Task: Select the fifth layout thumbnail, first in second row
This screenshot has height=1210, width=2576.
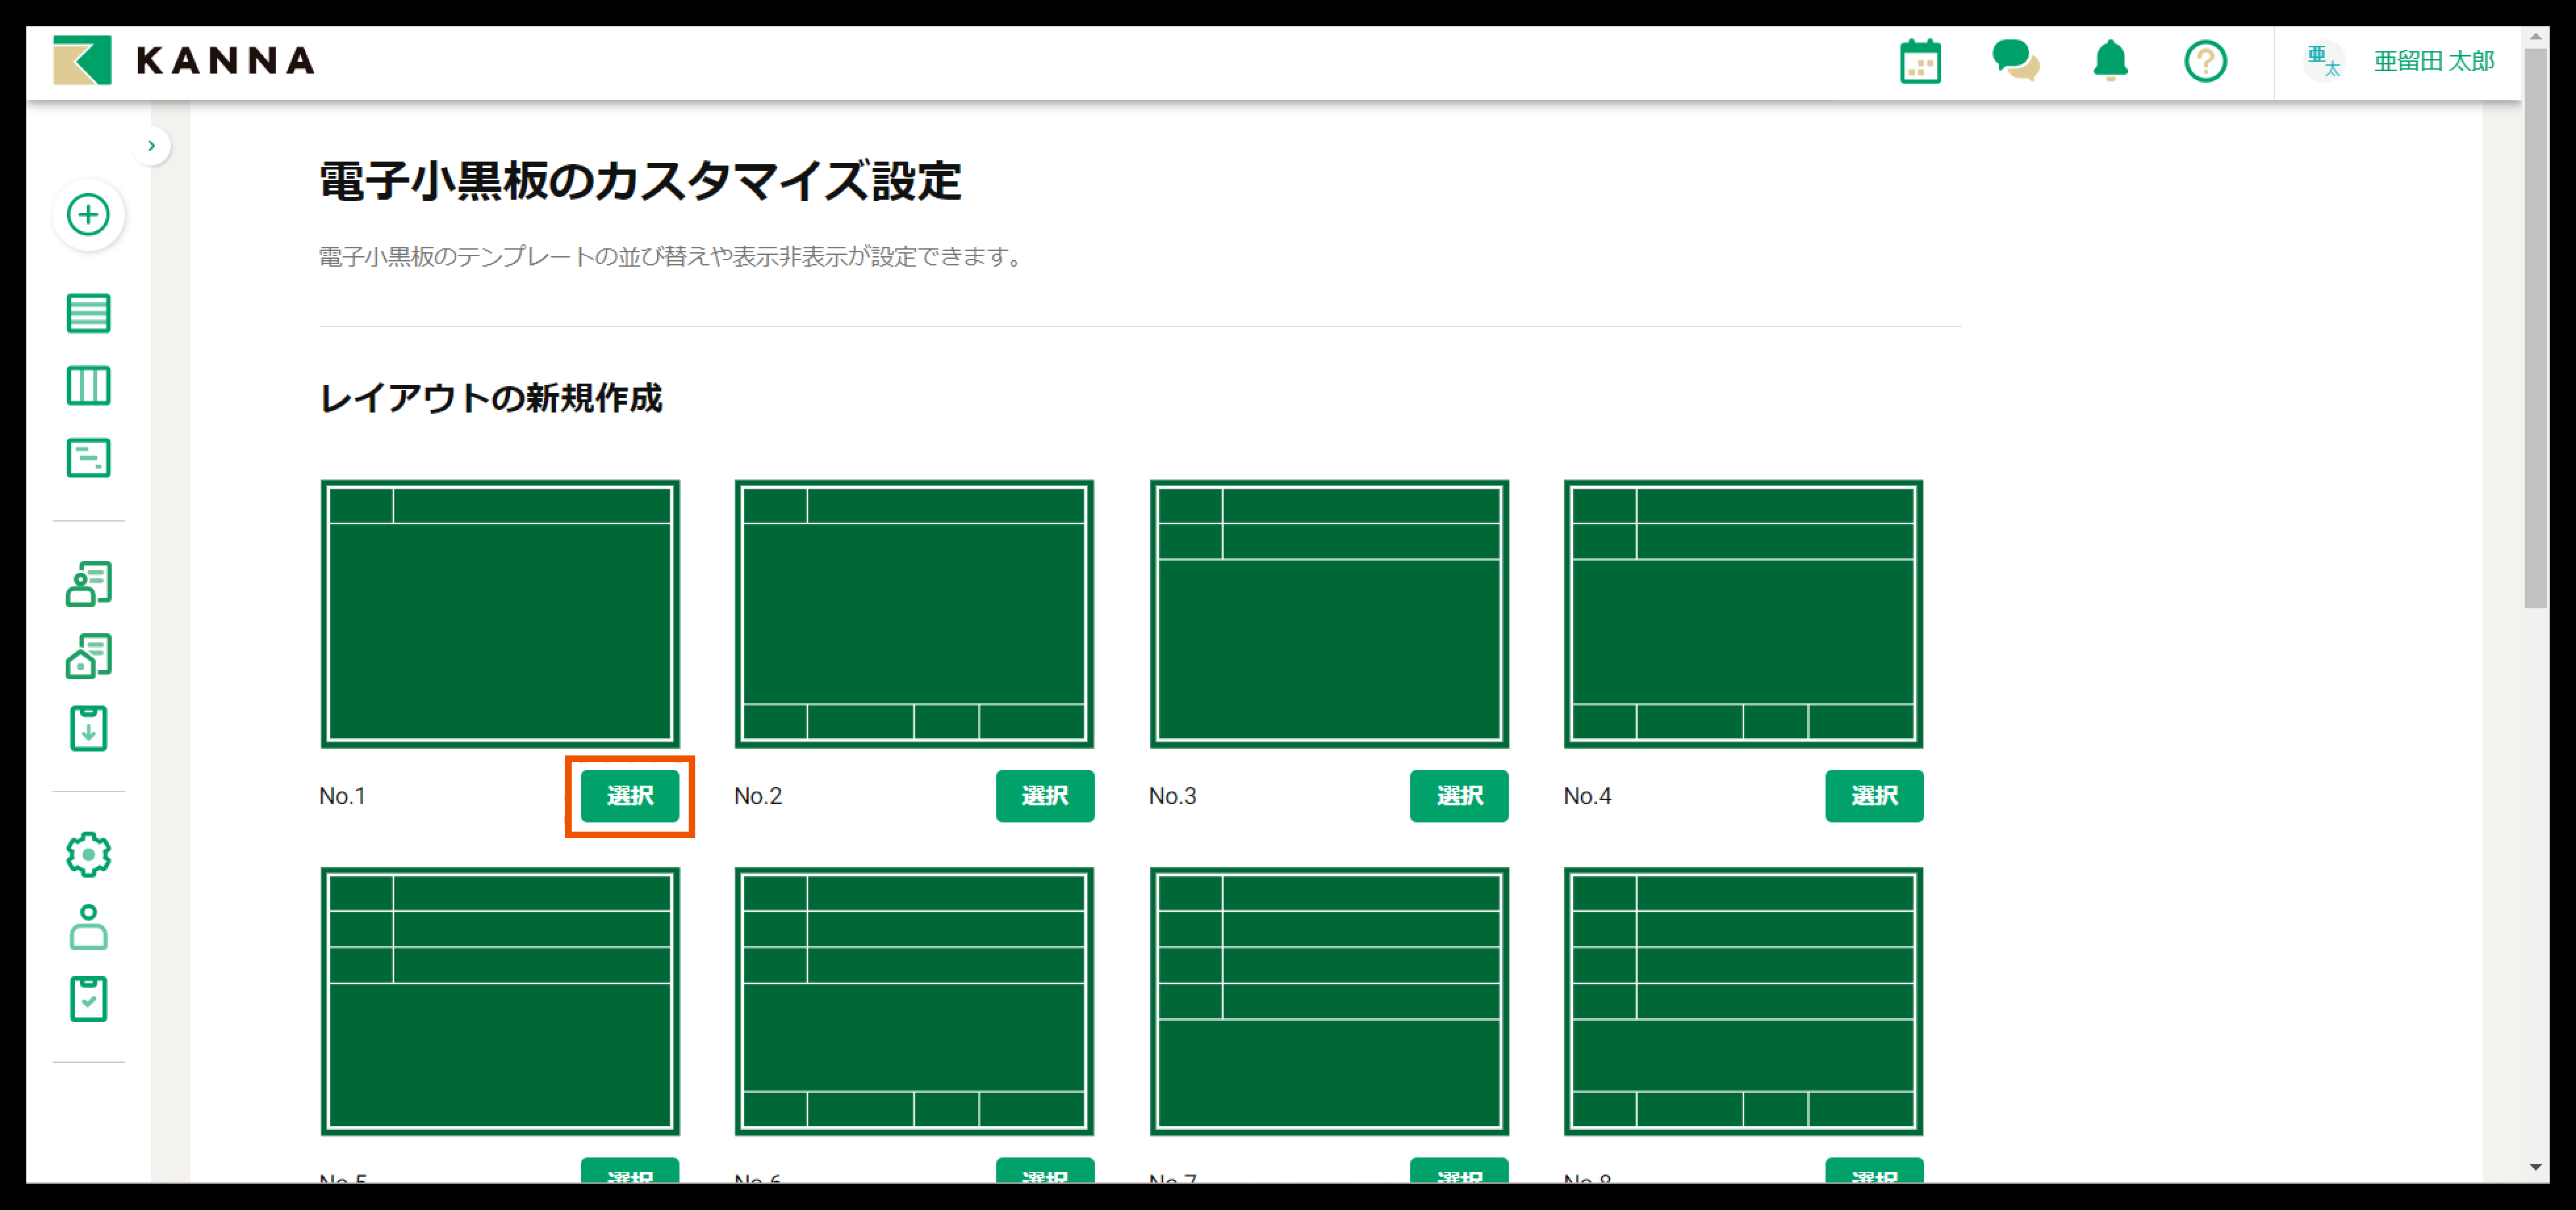Action: (x=500, y=1001)
